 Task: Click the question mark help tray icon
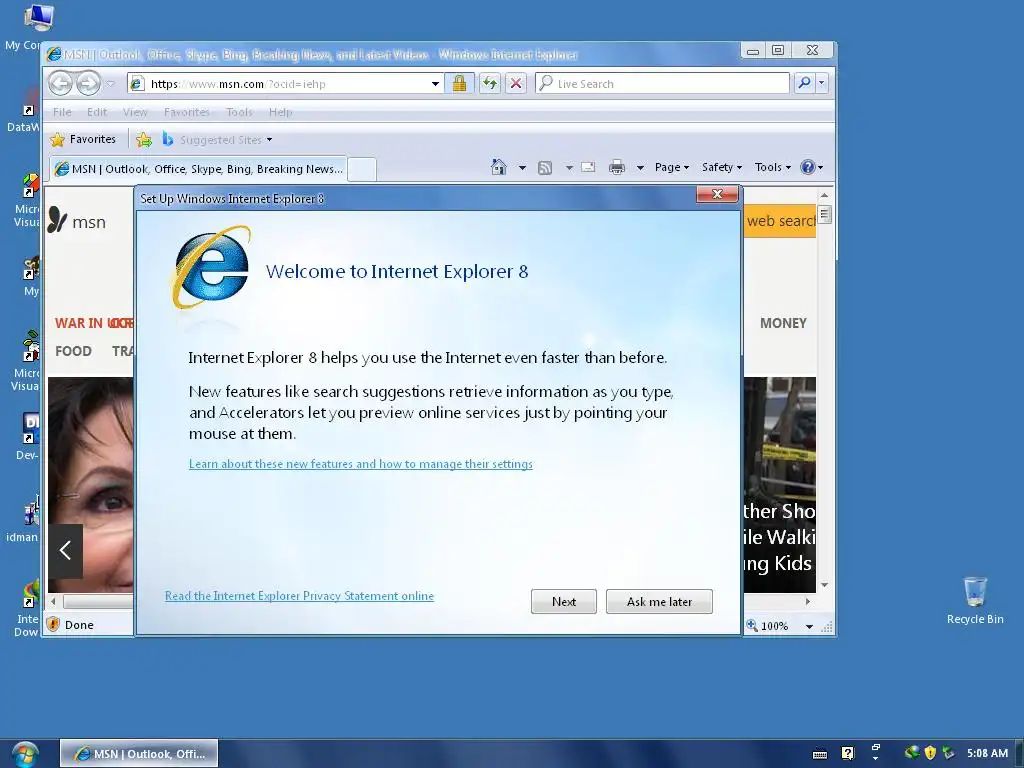848,754
